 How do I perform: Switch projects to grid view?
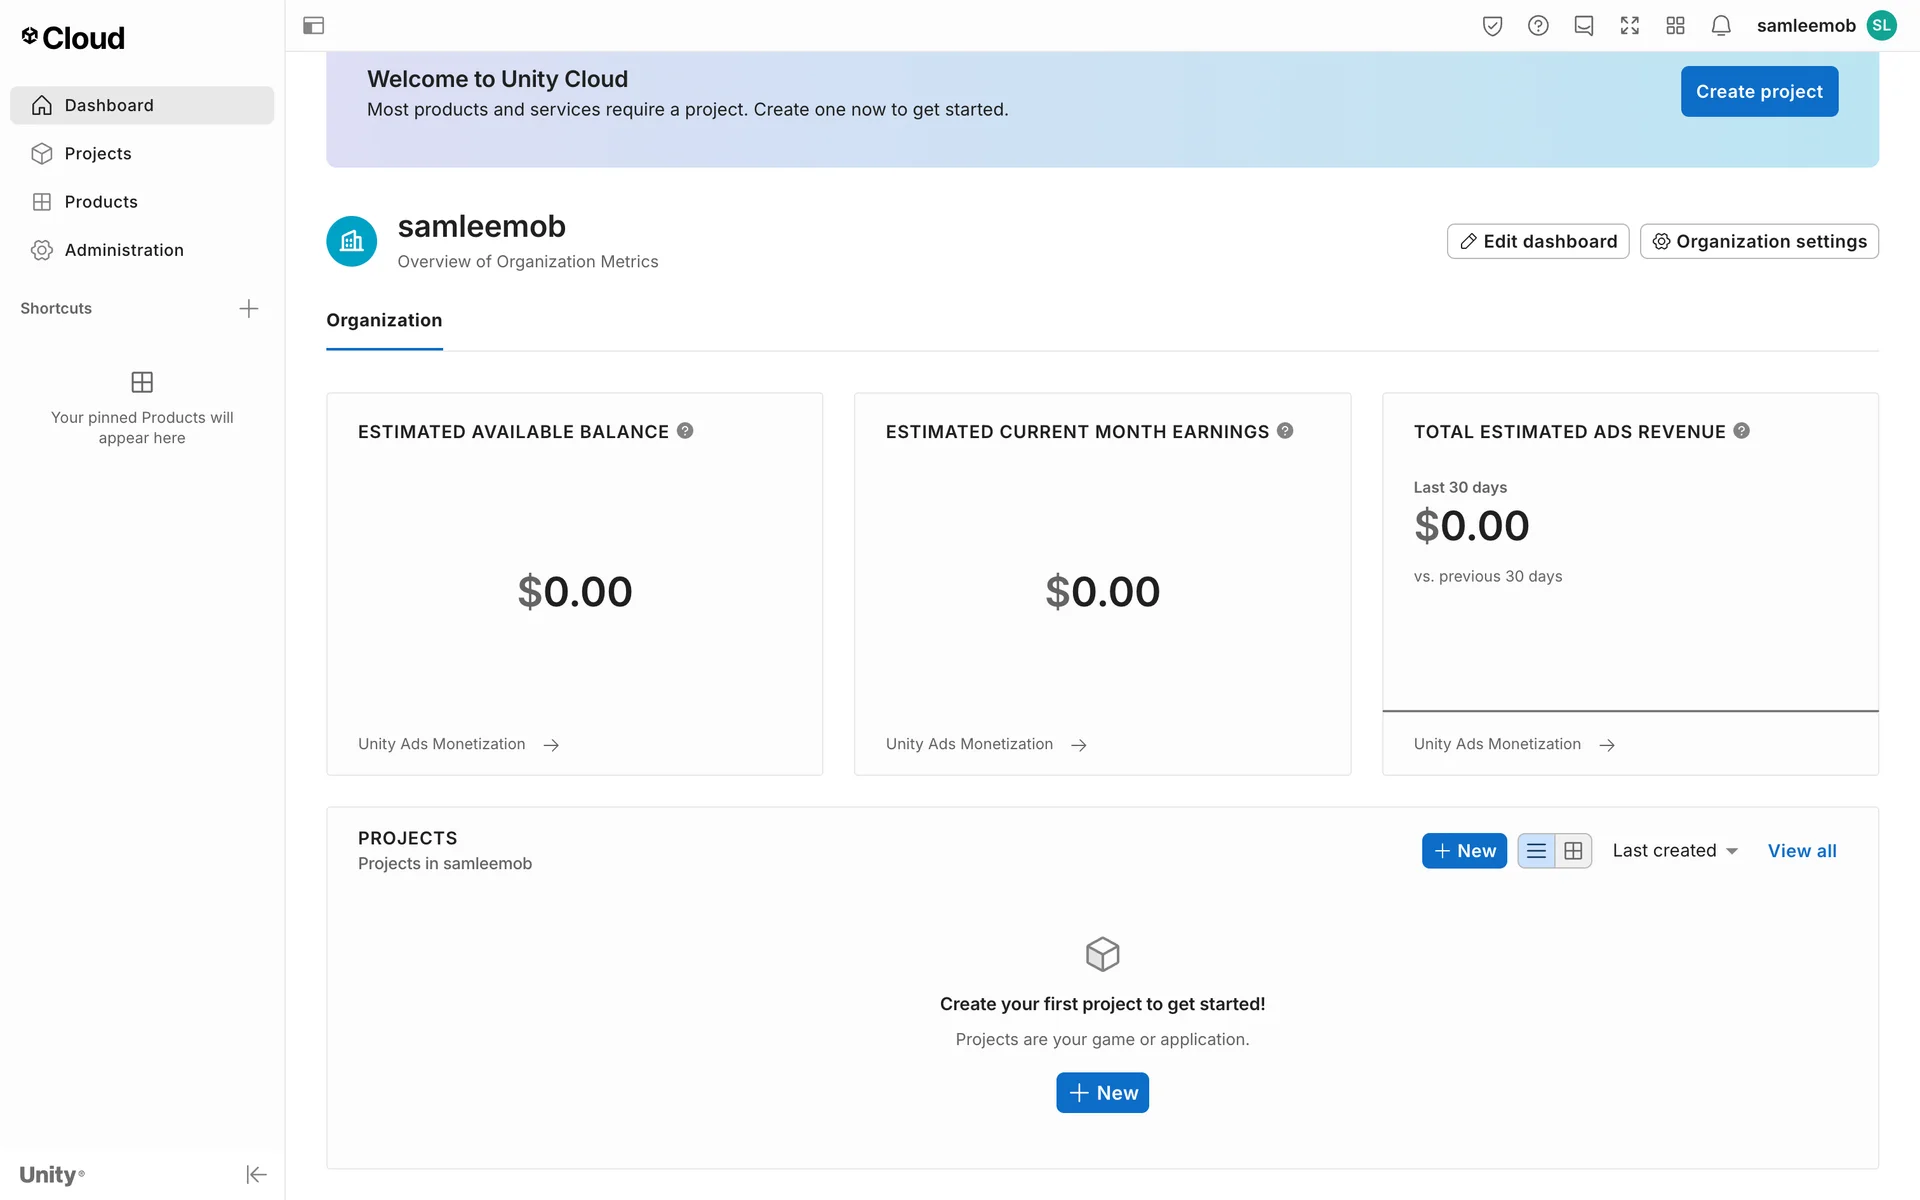(1573, 851)
